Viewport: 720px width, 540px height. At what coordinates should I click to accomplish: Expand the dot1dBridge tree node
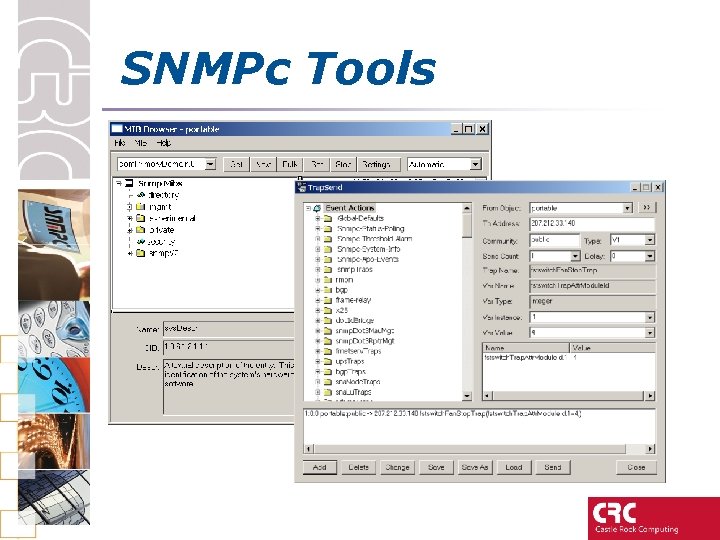click(317, 321)
